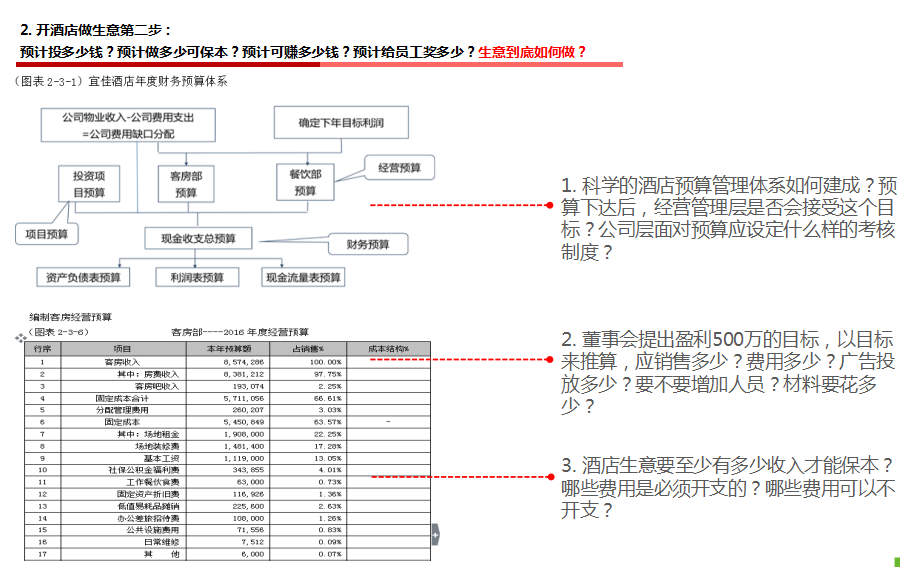The image size is (900, 567).
Task: Select the 餐饮部预算 flowchart box
Action: [304, 183]
